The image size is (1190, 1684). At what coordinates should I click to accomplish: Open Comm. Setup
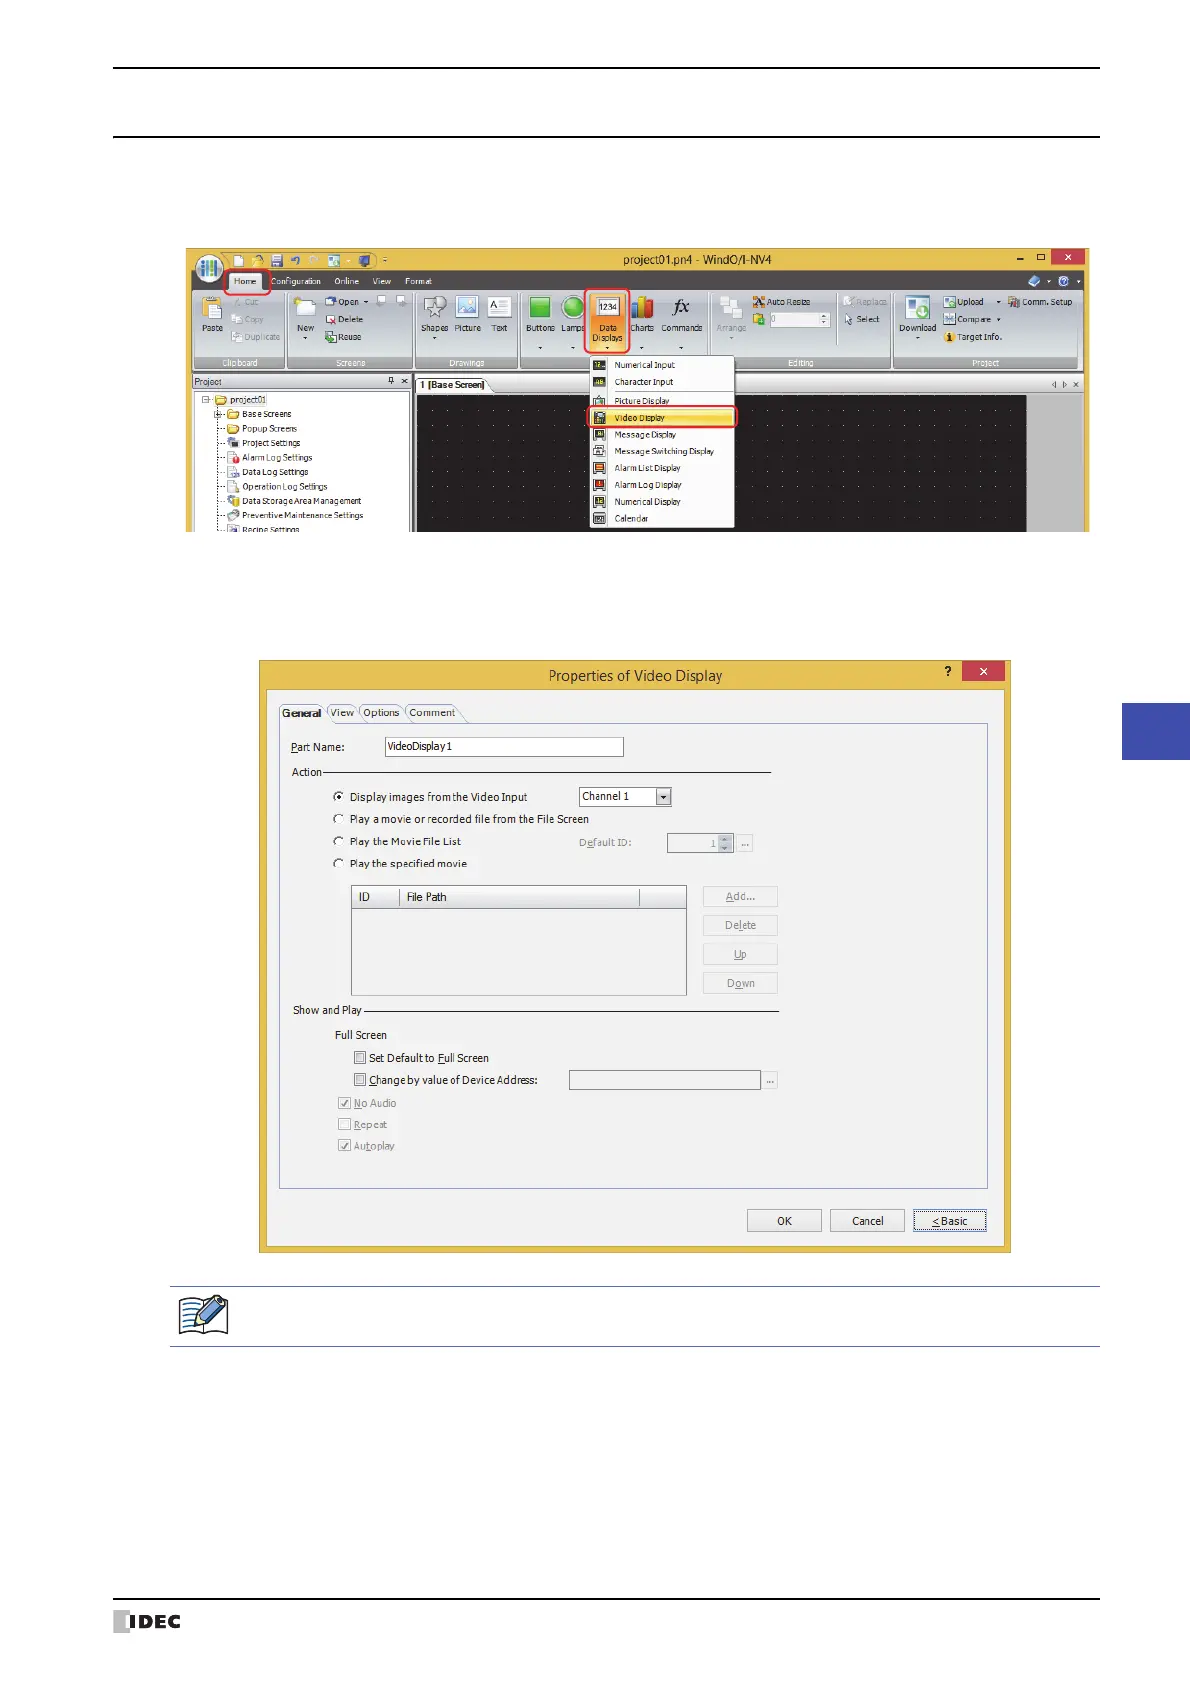pos(1040,302)
